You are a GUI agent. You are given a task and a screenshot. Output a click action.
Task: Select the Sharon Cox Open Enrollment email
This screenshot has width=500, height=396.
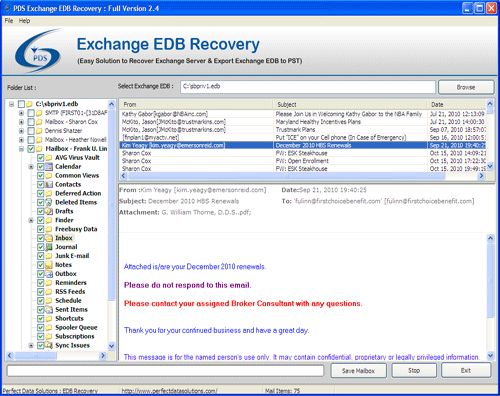point(303,161)
